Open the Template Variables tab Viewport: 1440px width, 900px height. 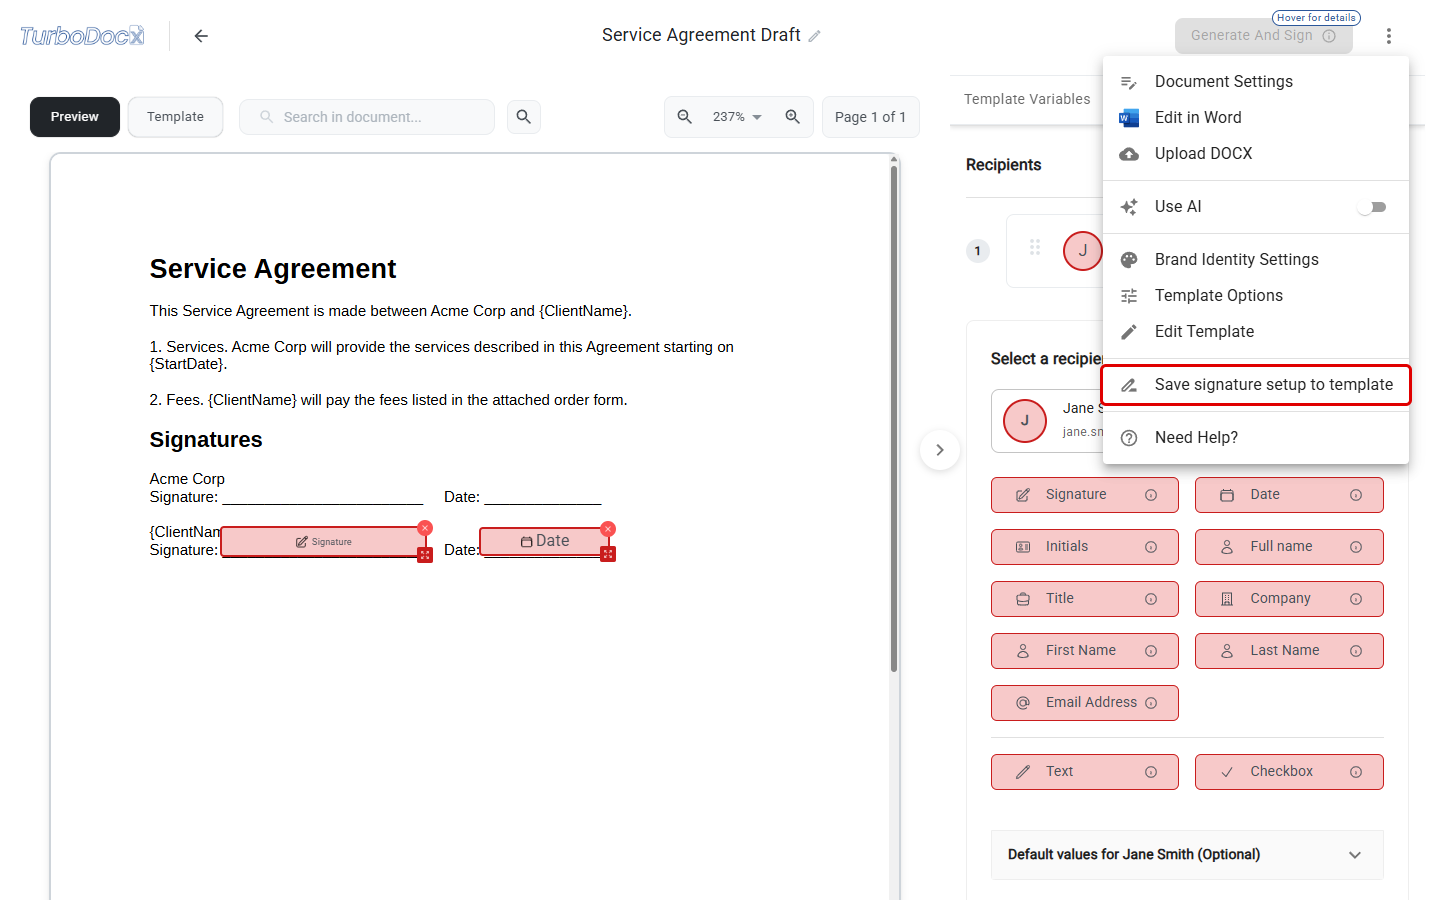(x=1027, y=99)
